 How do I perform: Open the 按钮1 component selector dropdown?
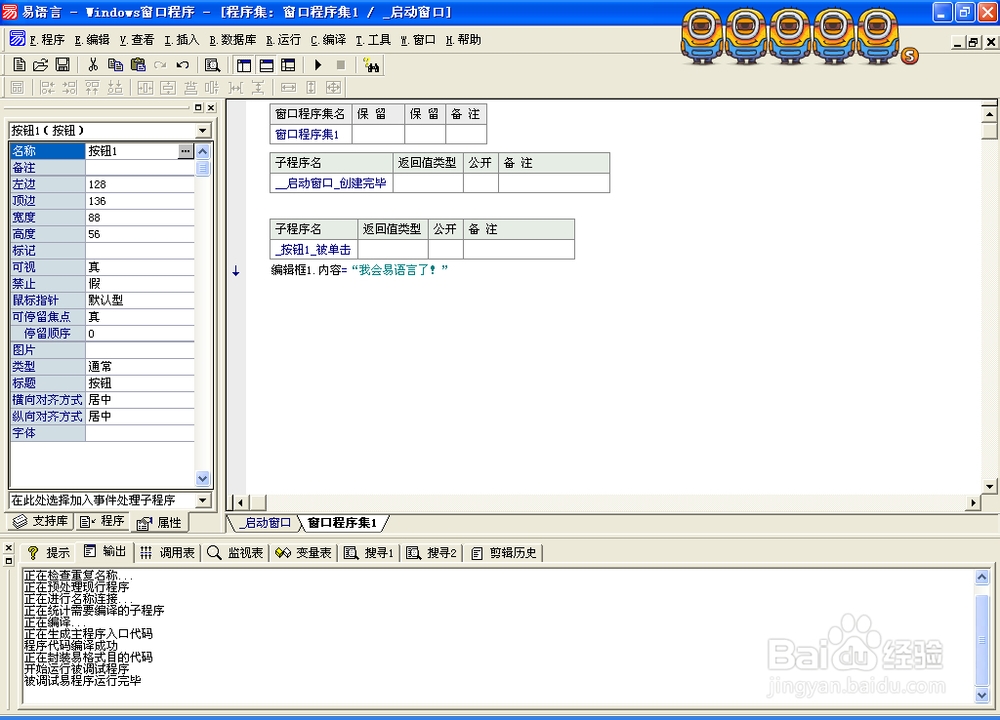(203, 131)
